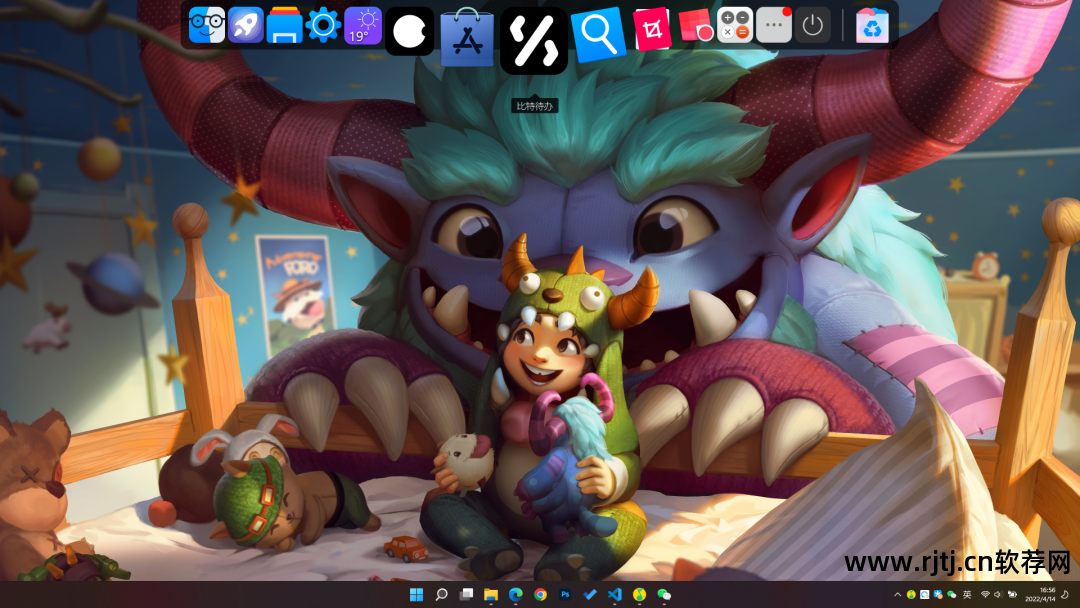Viewport: 1080px width, 608px height.
Task: Open the Finder-style face icon in the dock
Action: 207,25
